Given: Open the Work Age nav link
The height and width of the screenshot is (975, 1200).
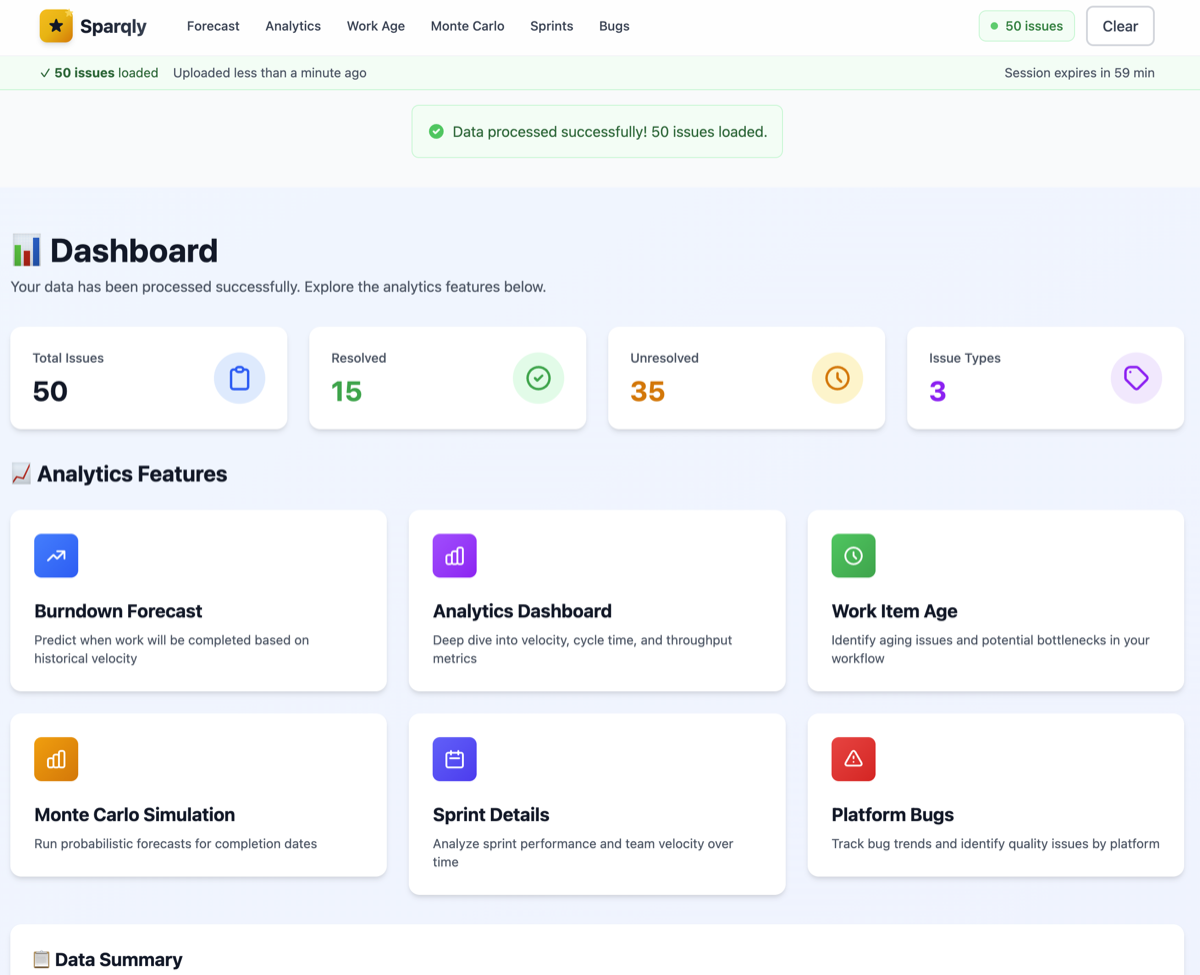Looking at the screenshot, I should [376, 26].
